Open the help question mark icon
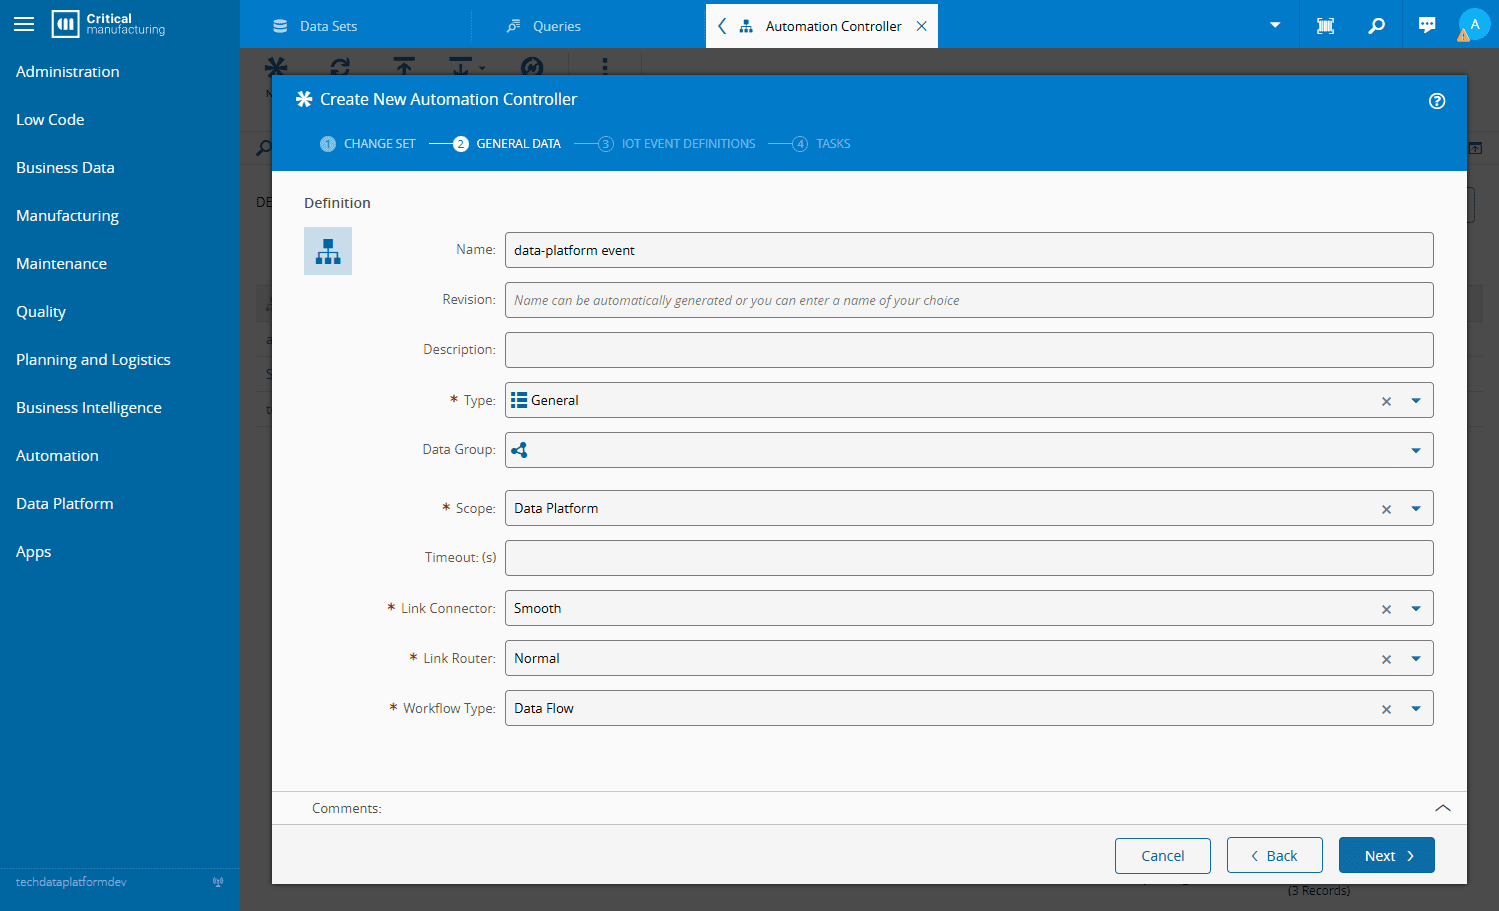 1437,101
